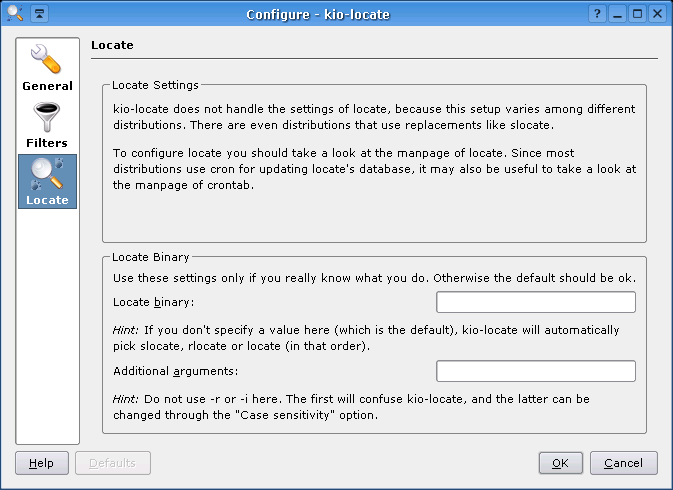Switch to the Filters page label
This screenshot has height=490, width=673.
coord(47,143)
